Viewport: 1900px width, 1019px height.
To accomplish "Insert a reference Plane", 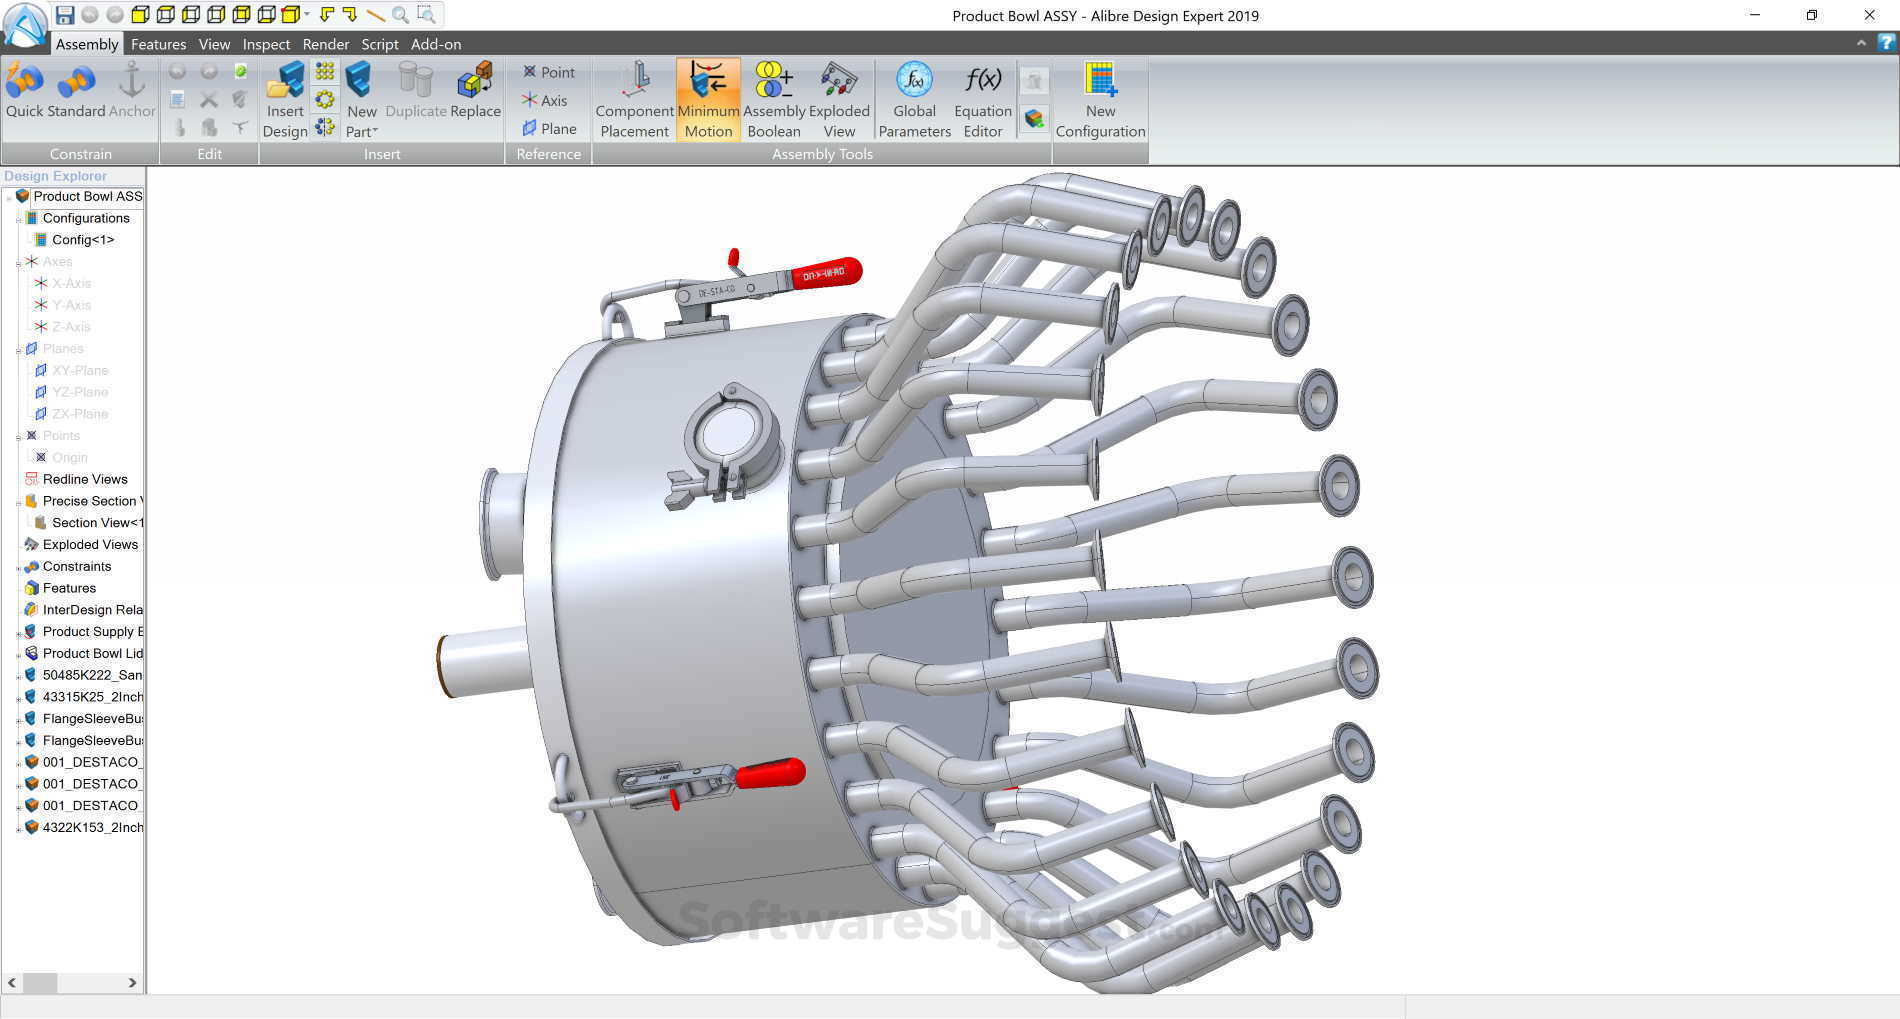I will click(x=548, y=128).
